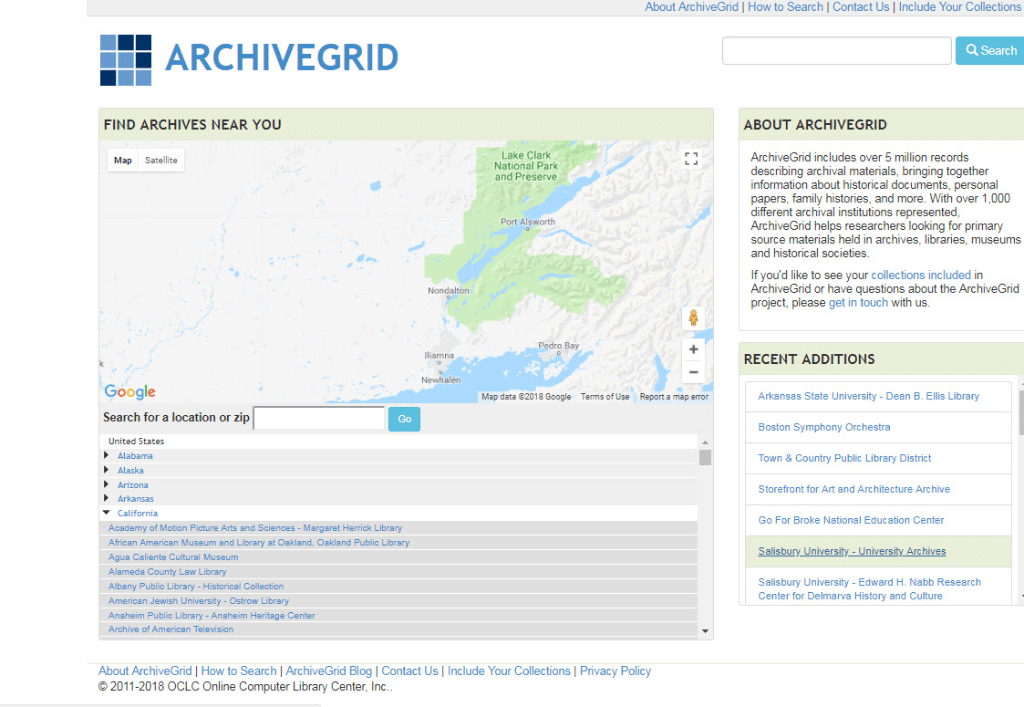
Task: Open American Jewish University - Ostrow Library
Action: tap(199, 601)
